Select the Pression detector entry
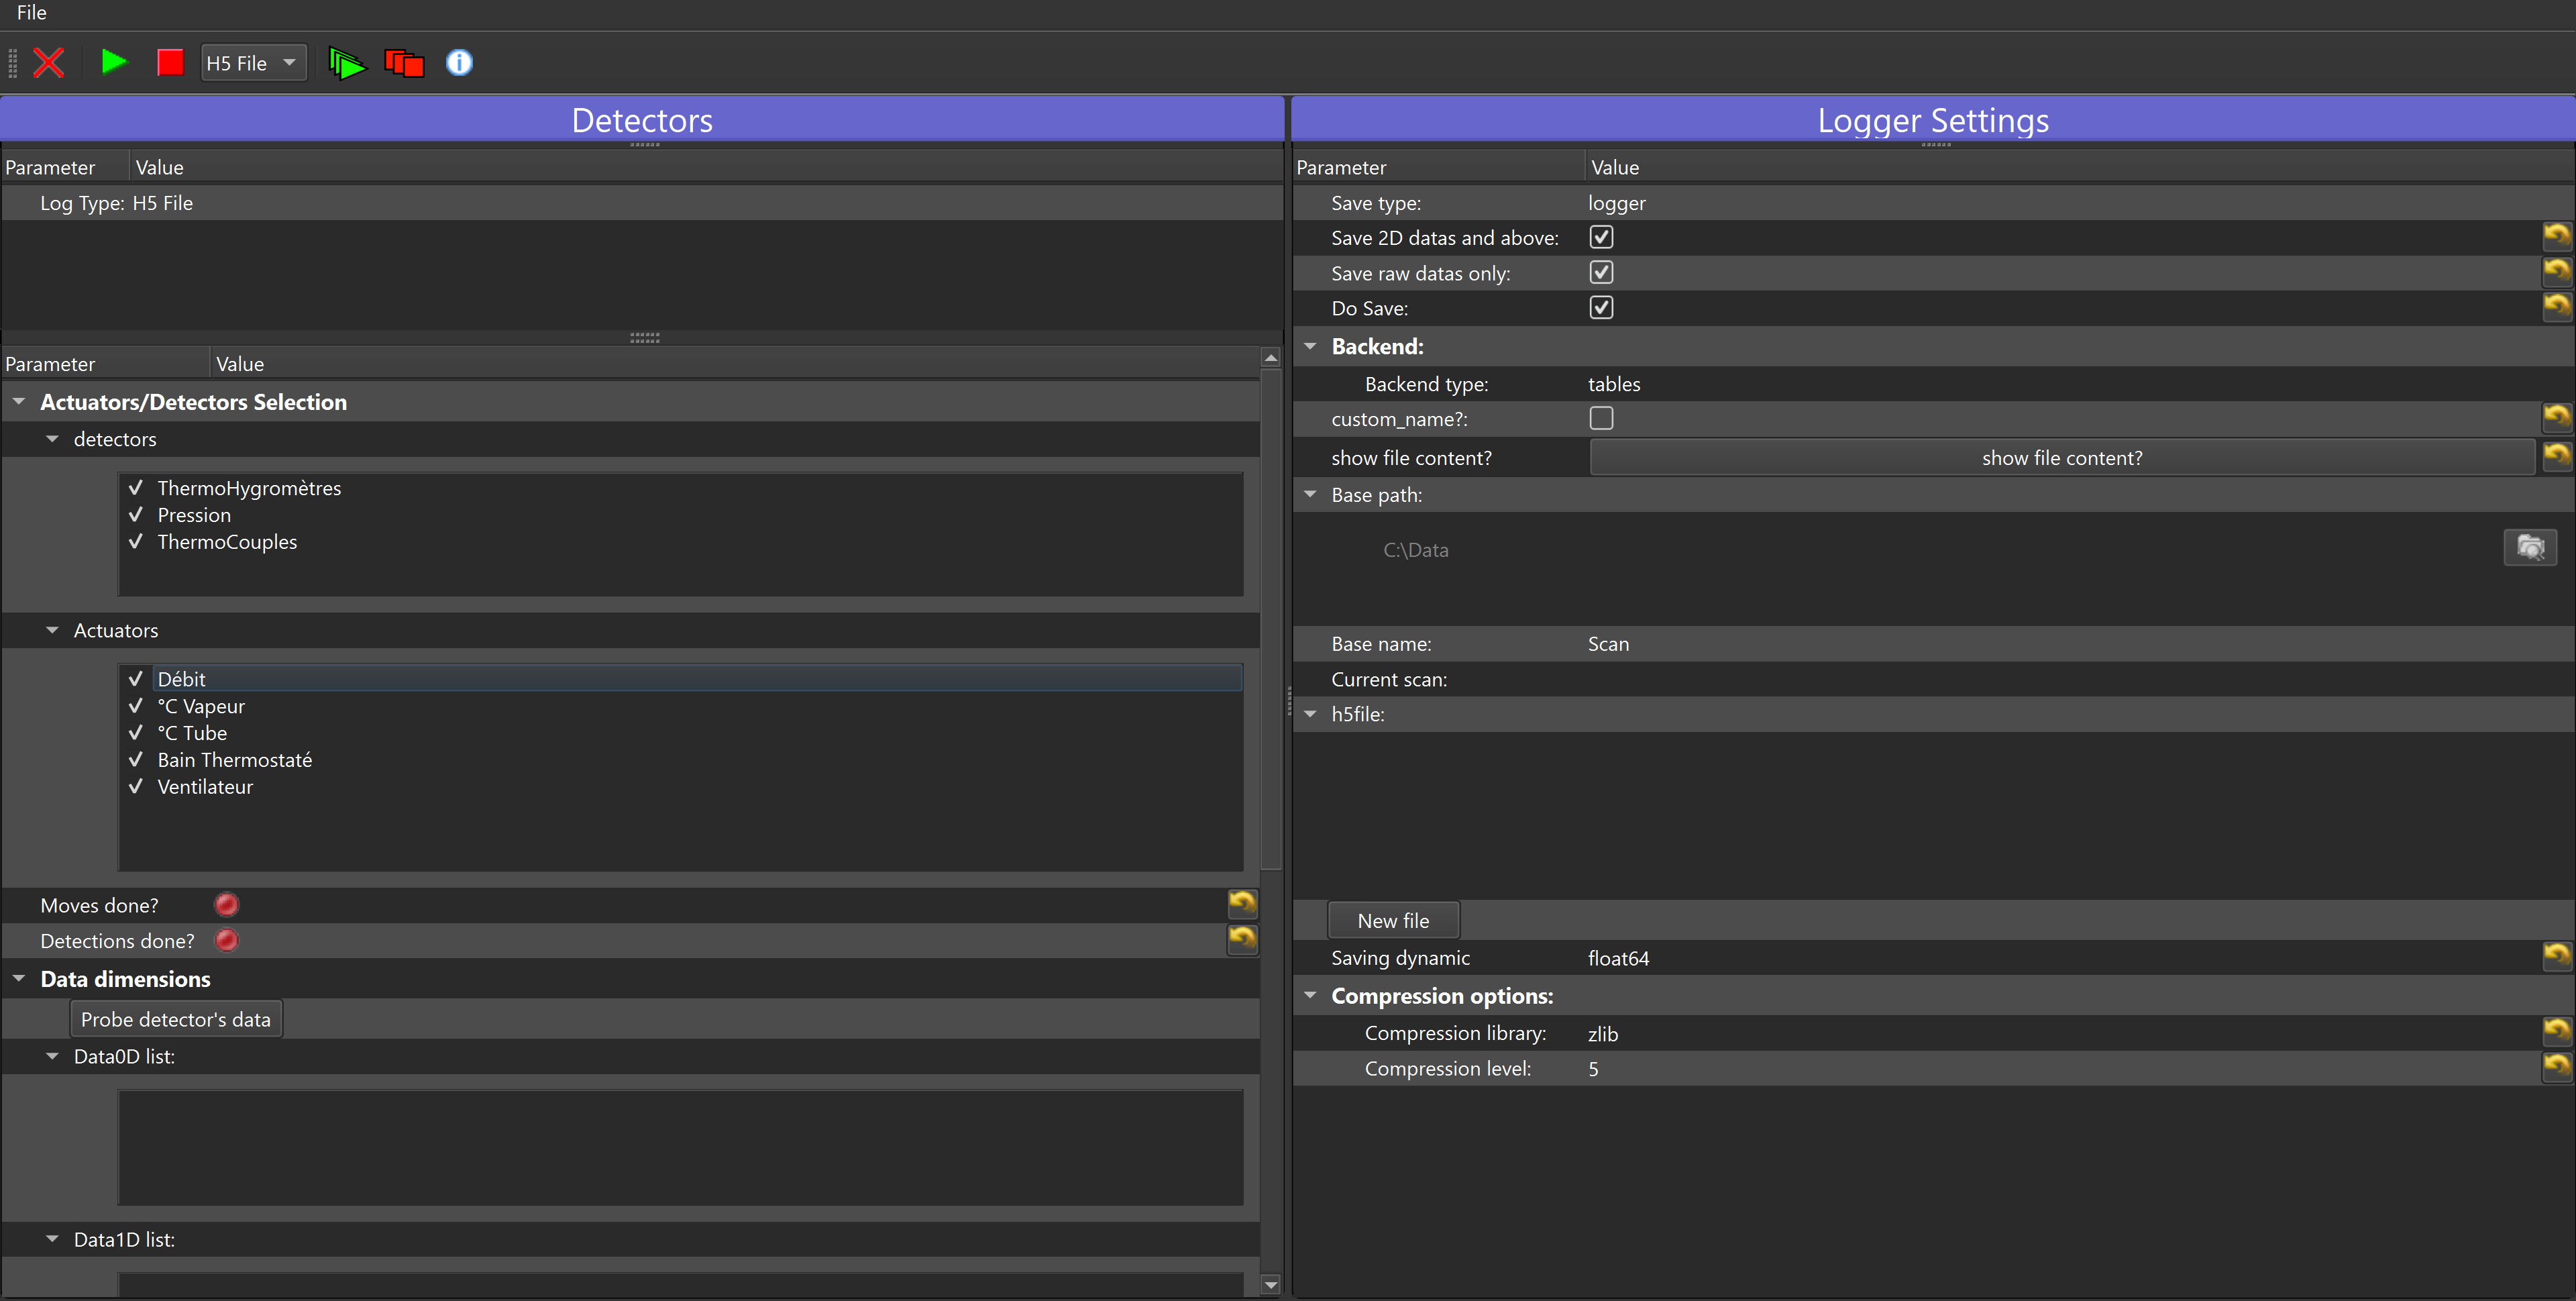Viewport: 2576px width, 1301px height. [194, 515]
